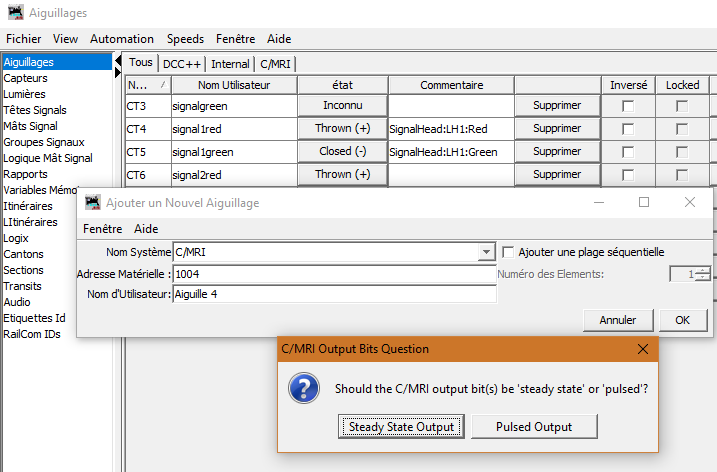Toggle Inversé checkbox for CT3 row
This screenshot has width=717, height=472.
coord(628,106)
